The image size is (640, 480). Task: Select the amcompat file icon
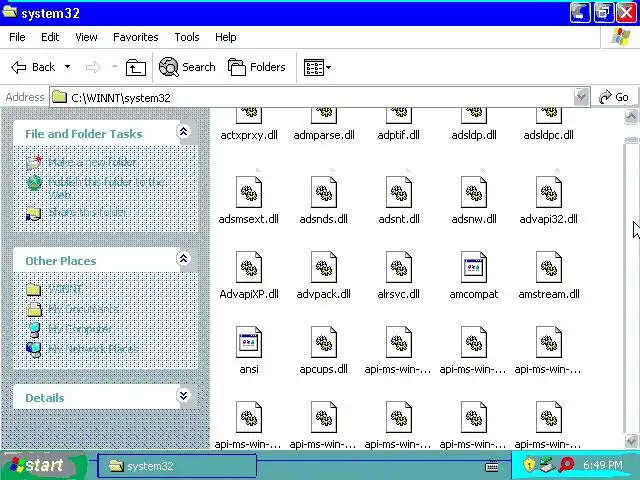474,267
